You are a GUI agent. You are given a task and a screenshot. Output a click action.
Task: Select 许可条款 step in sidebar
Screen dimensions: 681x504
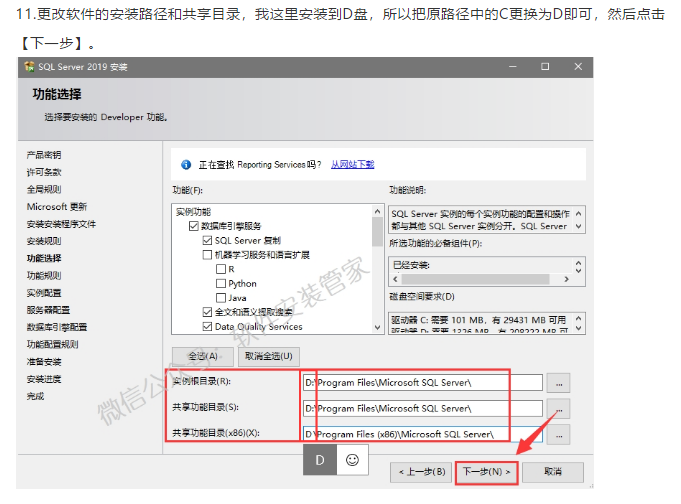coord(44,172)
